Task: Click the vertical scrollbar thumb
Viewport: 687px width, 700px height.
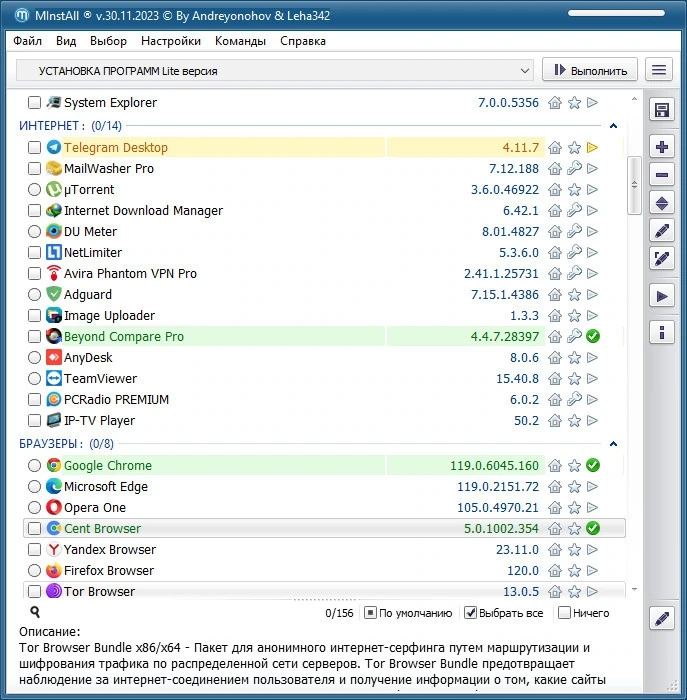Action: pos(634,185)
